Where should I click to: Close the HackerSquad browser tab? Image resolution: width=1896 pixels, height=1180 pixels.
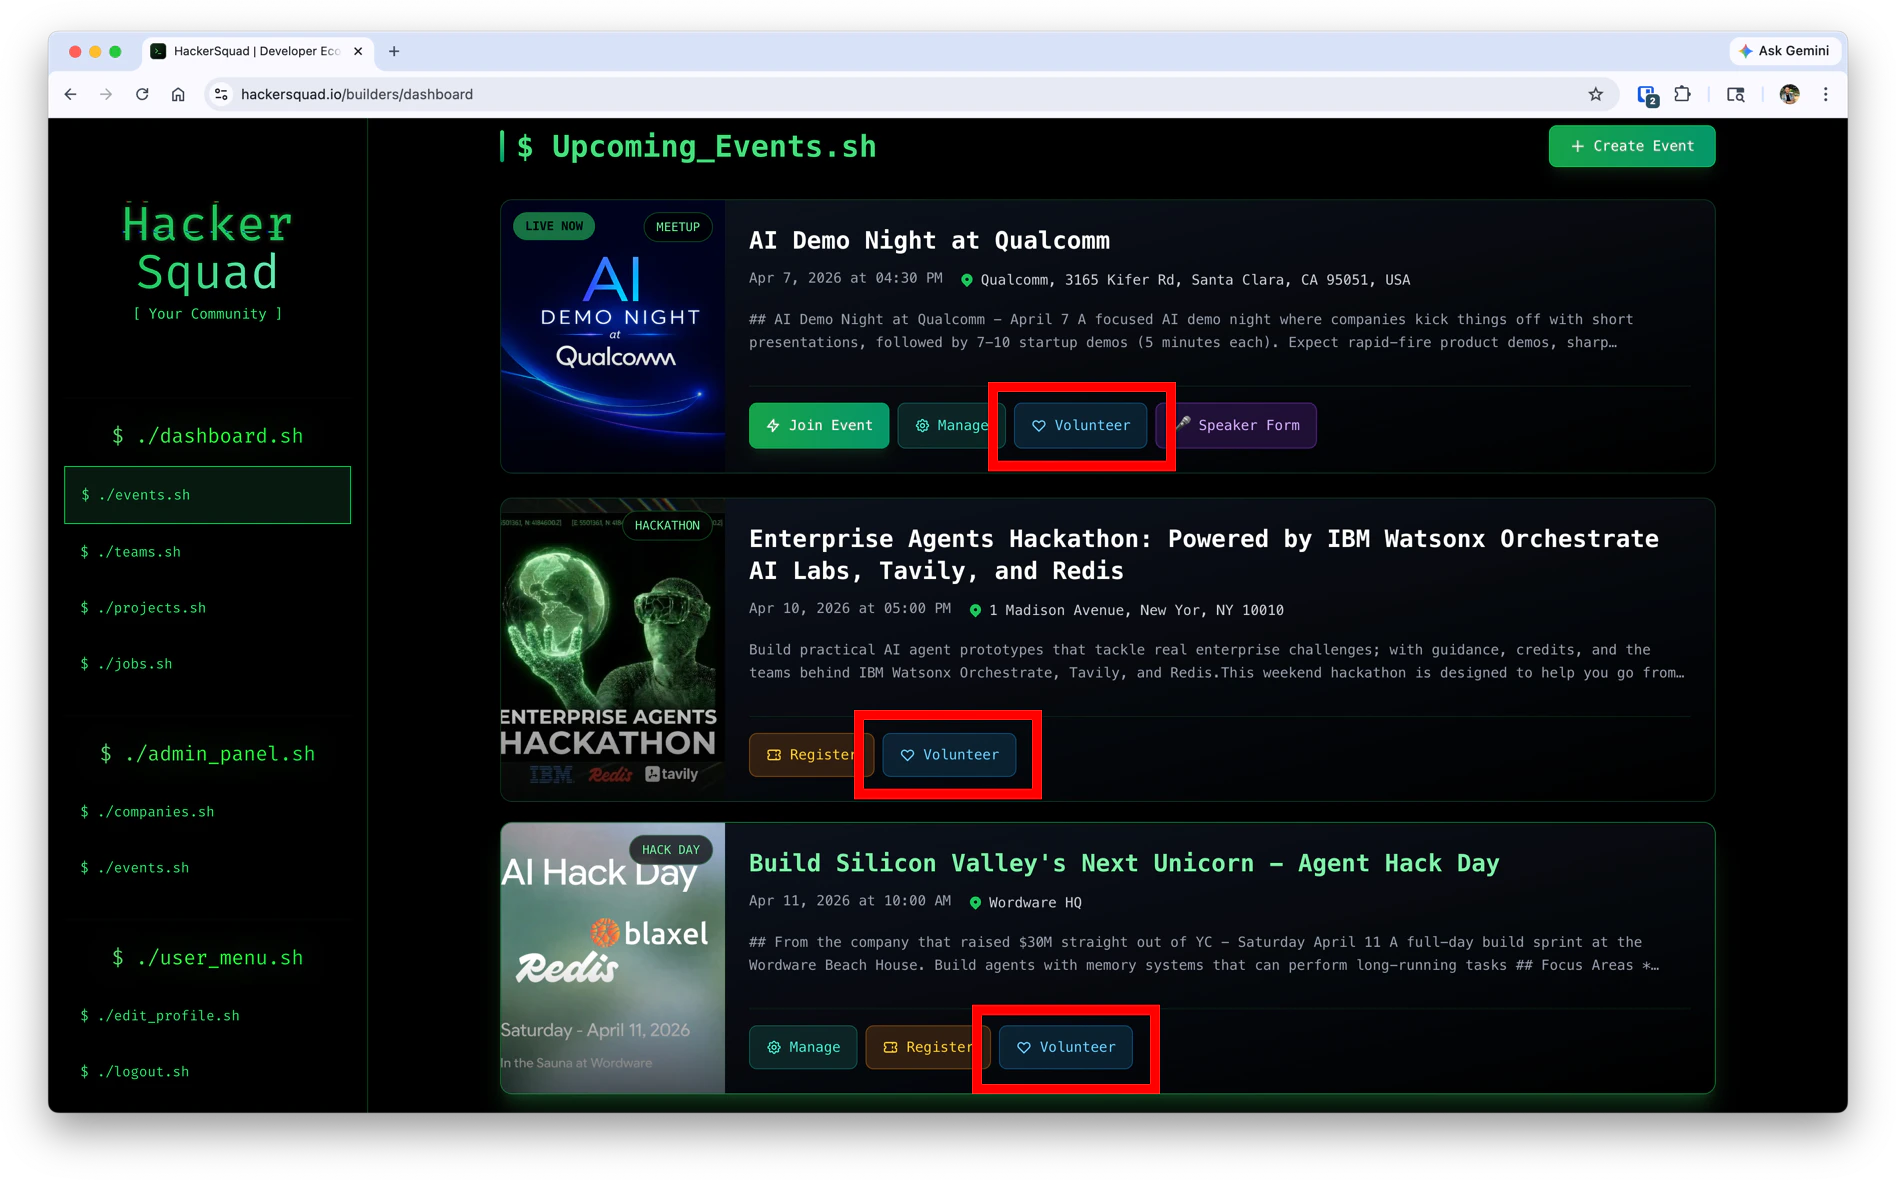pos(358,51)
